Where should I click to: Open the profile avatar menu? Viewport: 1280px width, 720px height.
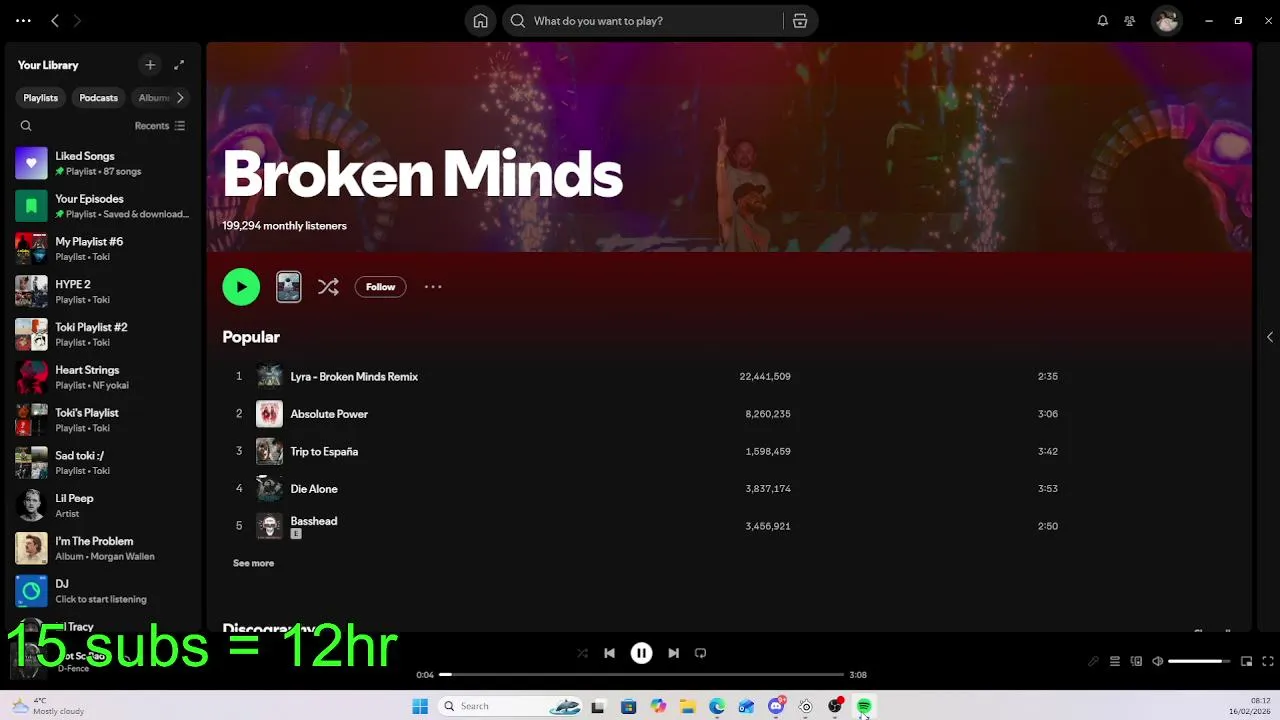click(x=1166, y=20)
